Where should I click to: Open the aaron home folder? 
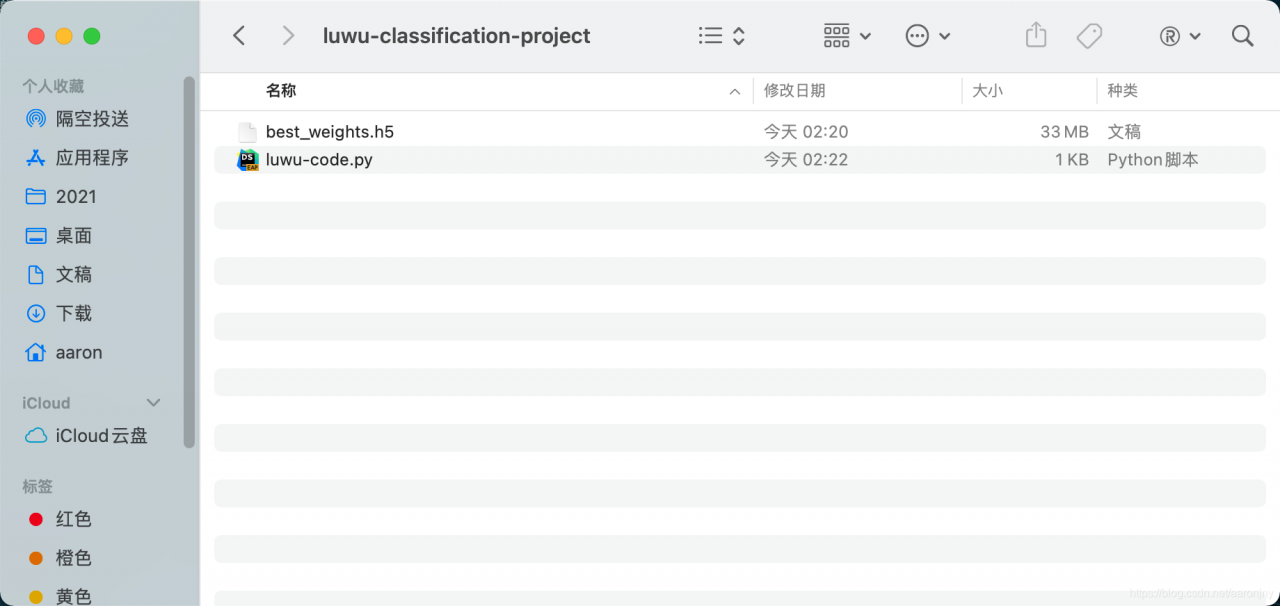pyautogui.click(x=78, y=353)
